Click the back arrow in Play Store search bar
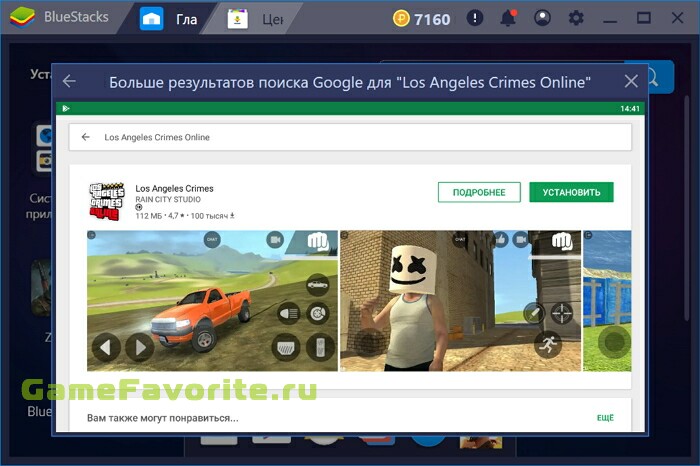The image size is (700, 466). click(x=86, y=137)
